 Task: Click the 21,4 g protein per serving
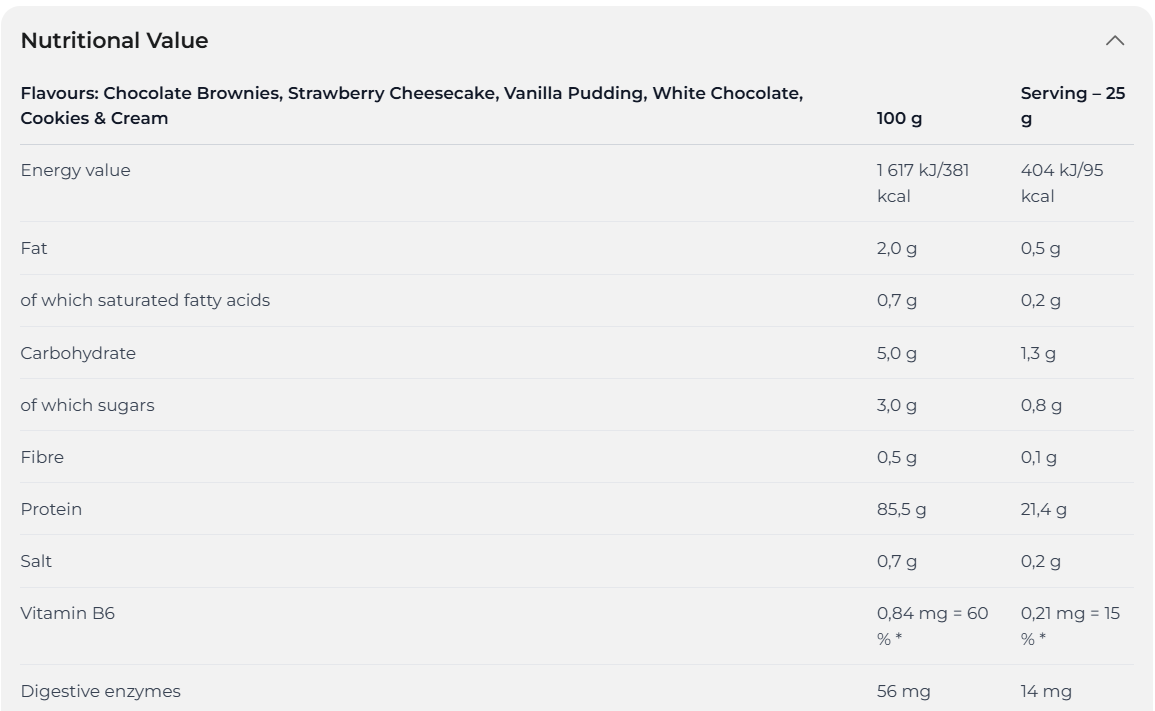[1043, 509]
